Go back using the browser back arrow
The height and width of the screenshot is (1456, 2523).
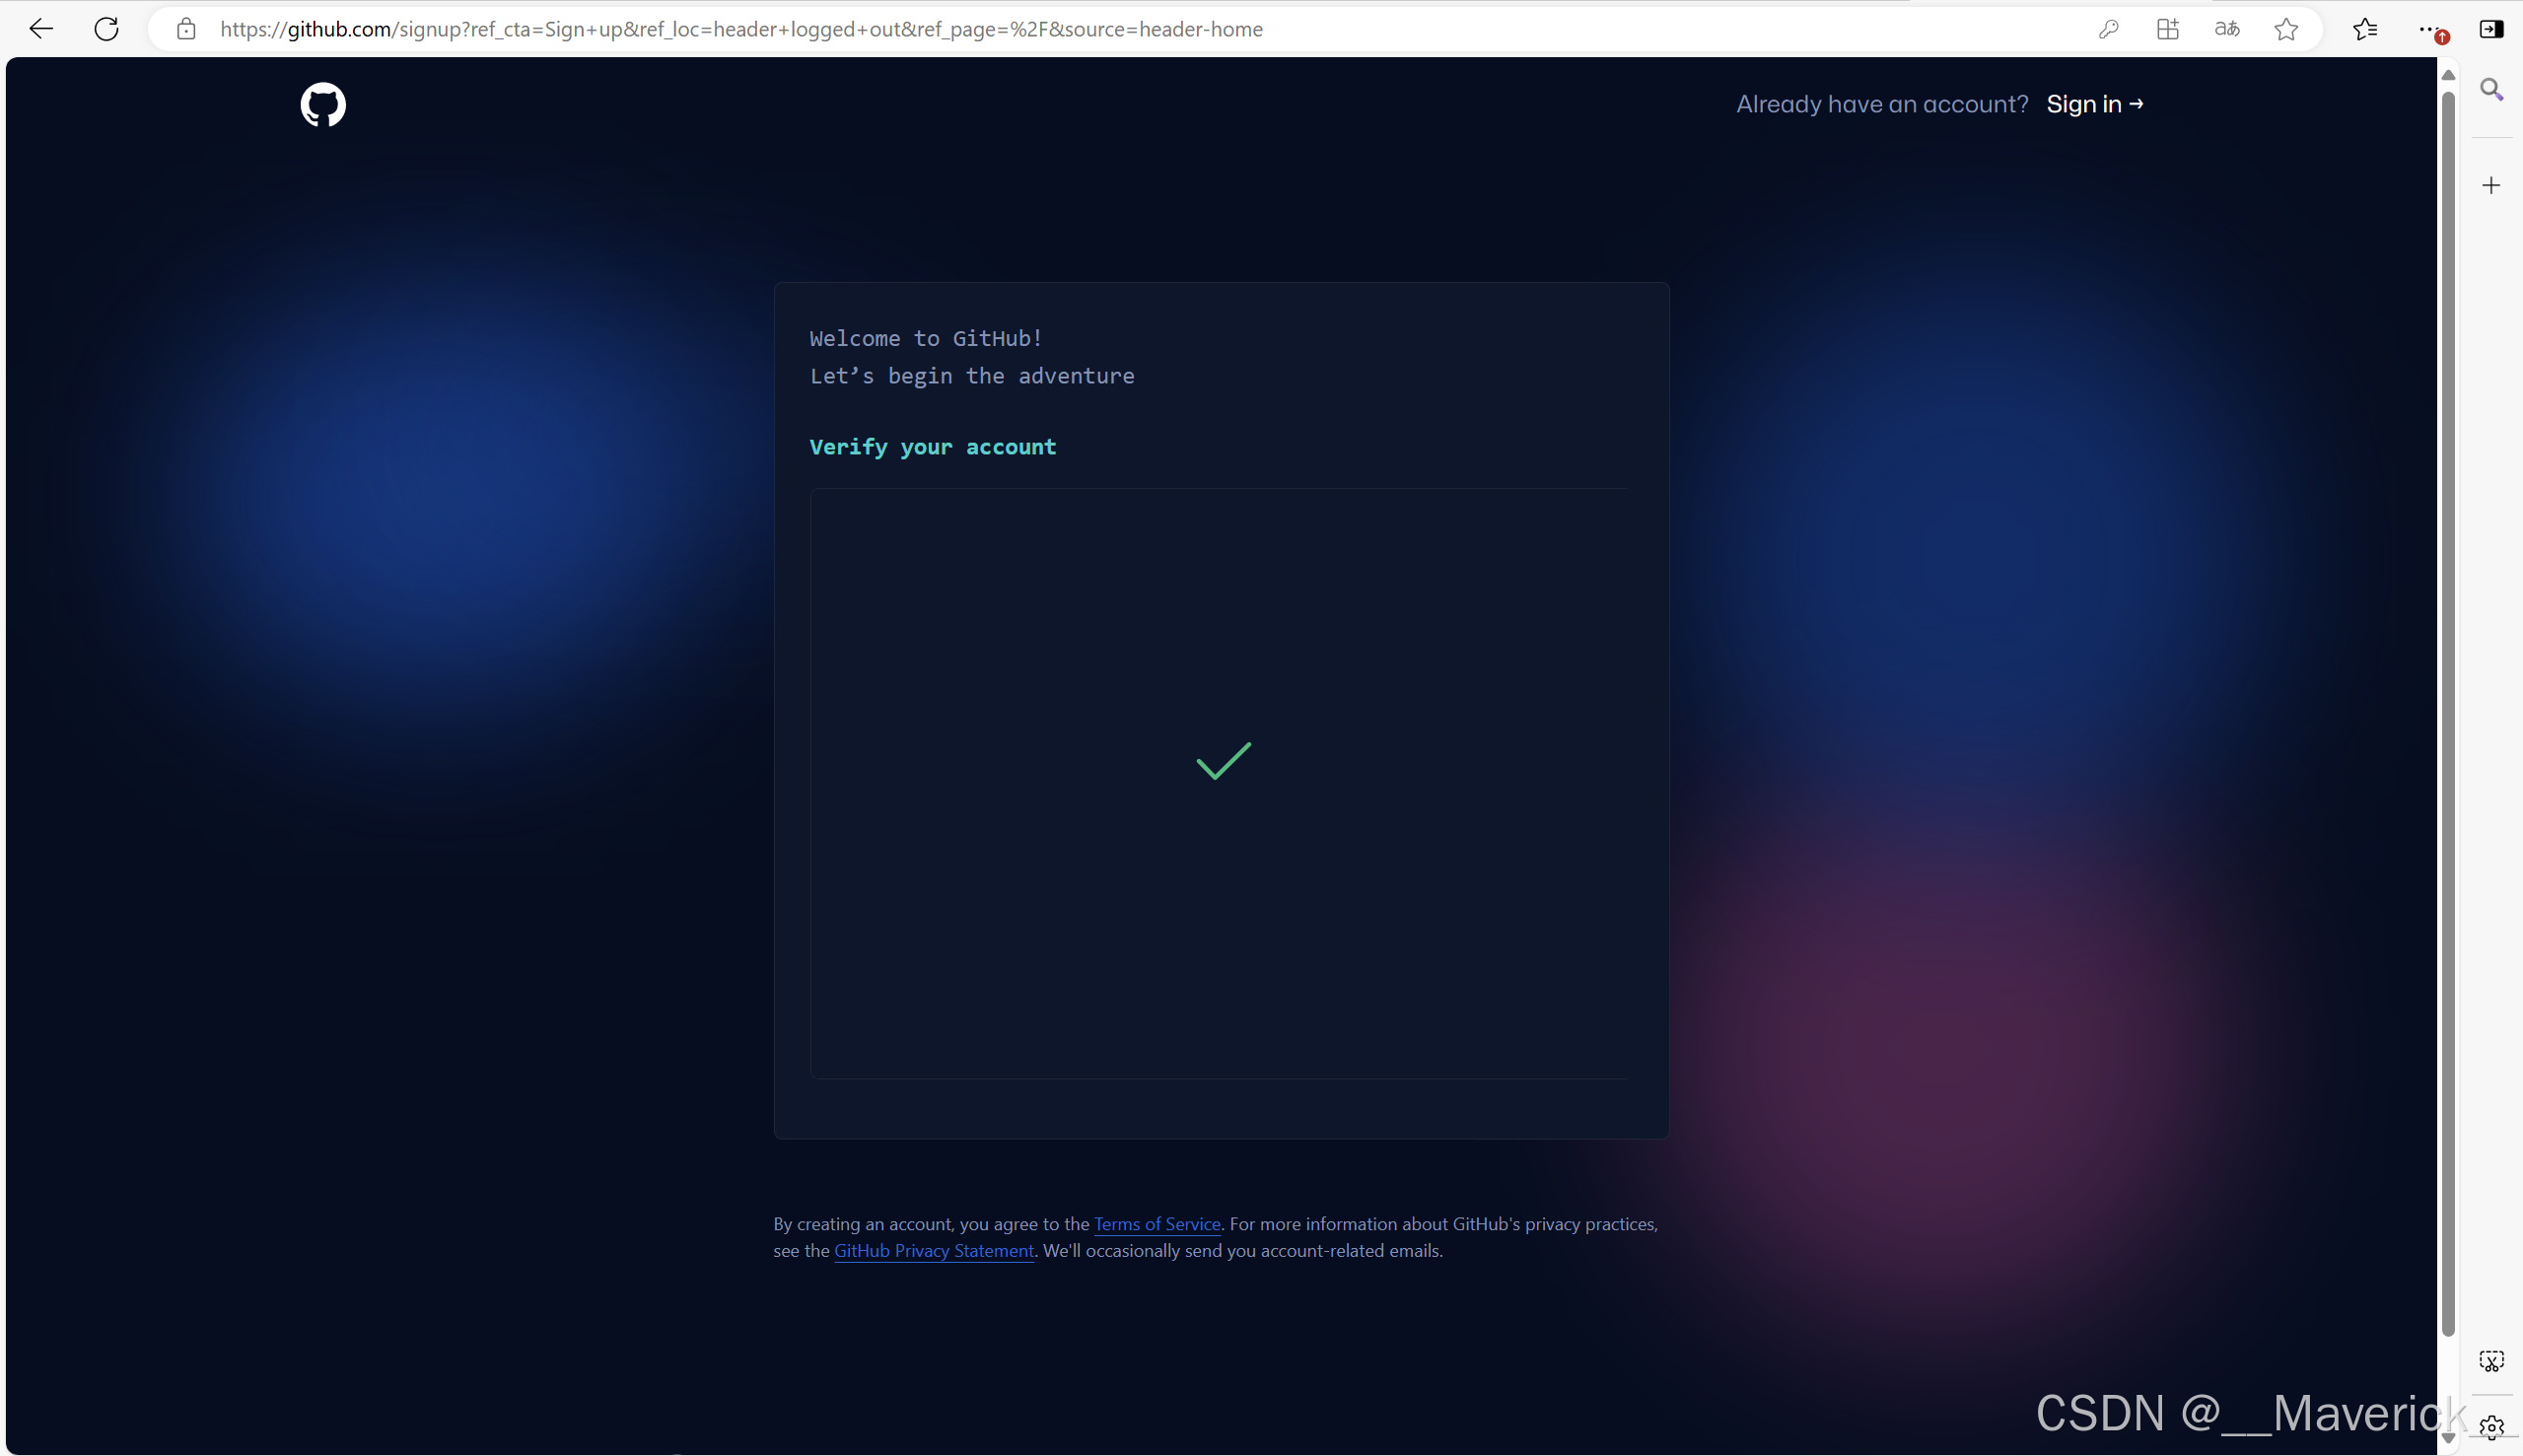tap(41, 29)
